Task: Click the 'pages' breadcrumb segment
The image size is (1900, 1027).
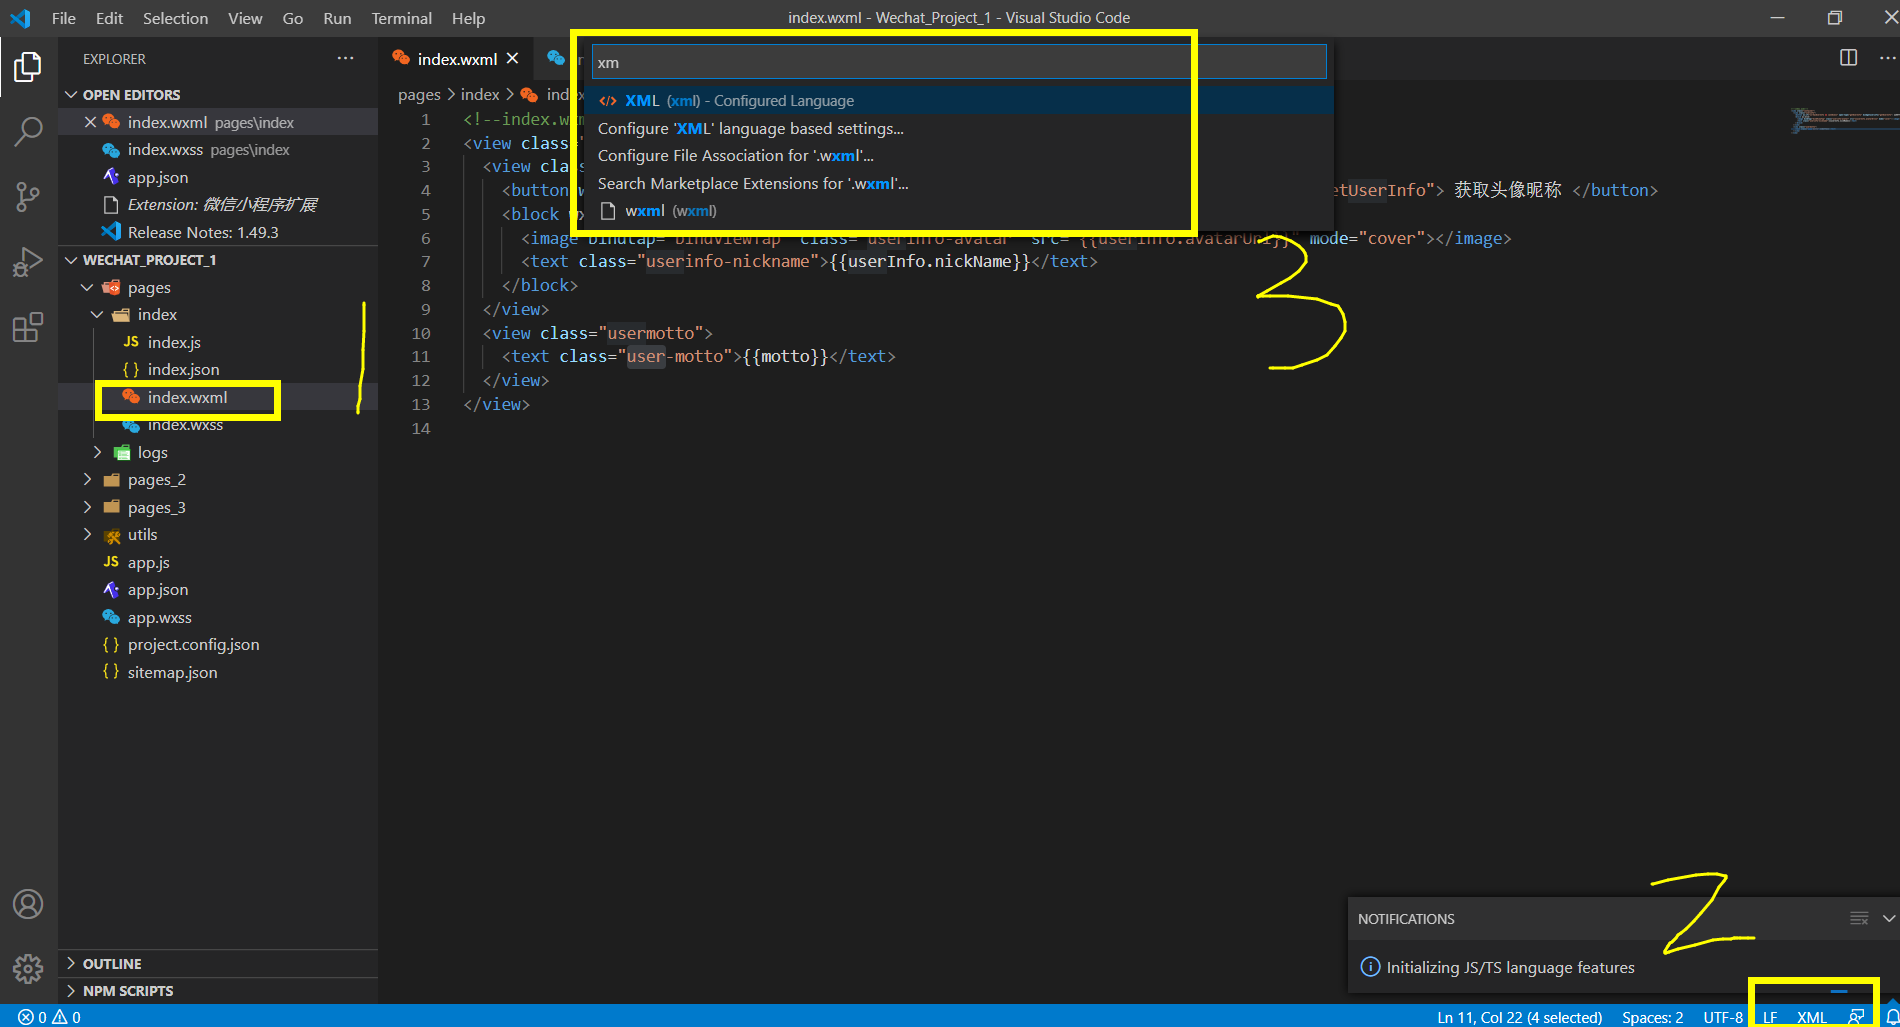Action: coord(419,94)
